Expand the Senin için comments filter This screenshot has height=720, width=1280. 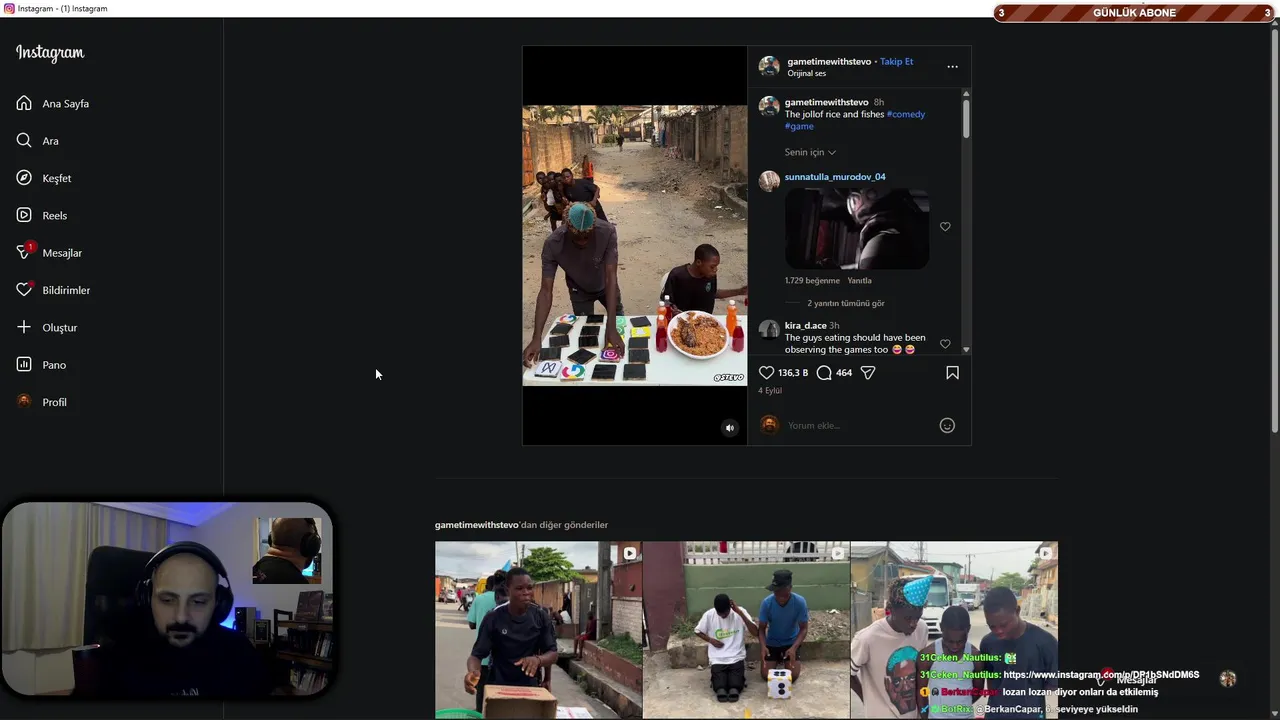(810, 152)
